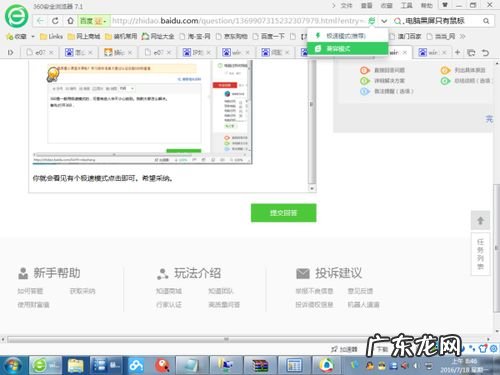Expand the address bar history chevron
This screenshot has height=375, width=500.
tap(384, 21)
